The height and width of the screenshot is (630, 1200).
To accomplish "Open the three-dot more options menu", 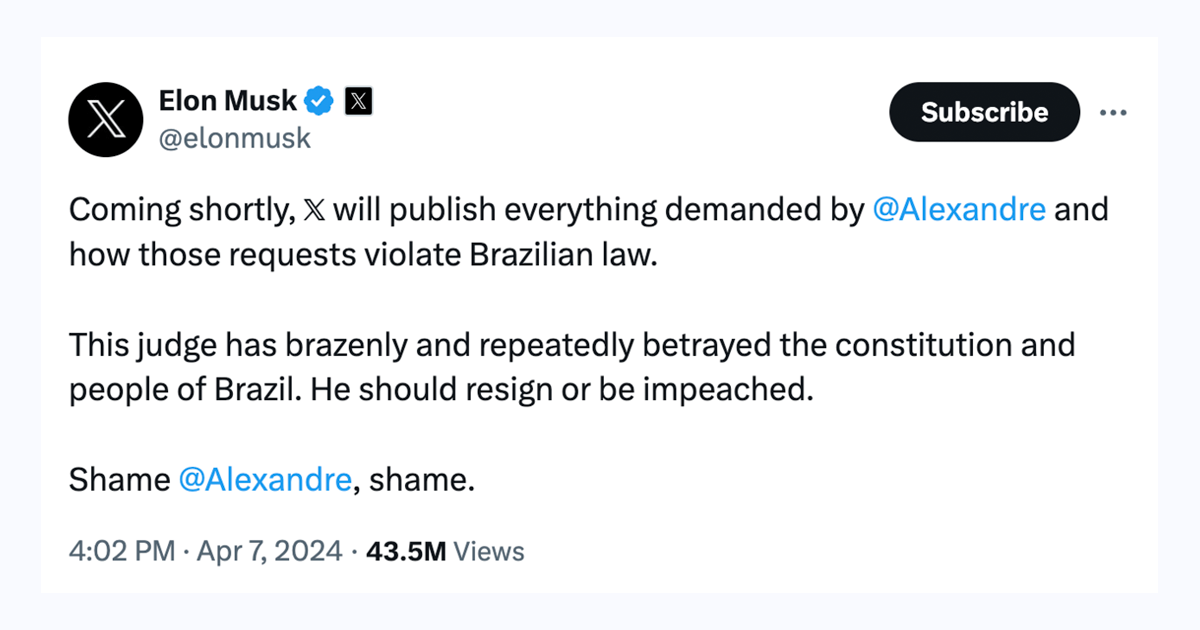I will (1113, 112).
